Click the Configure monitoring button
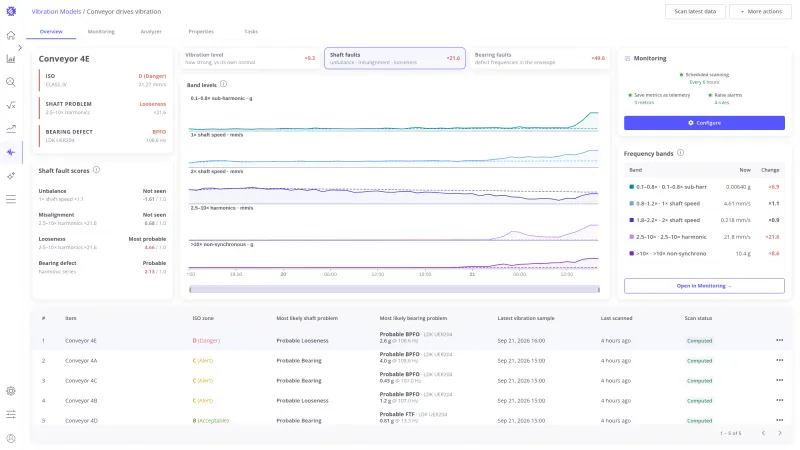Image resolution: width=800 pixels, height=450 pixels. click(x=704, y=122)
